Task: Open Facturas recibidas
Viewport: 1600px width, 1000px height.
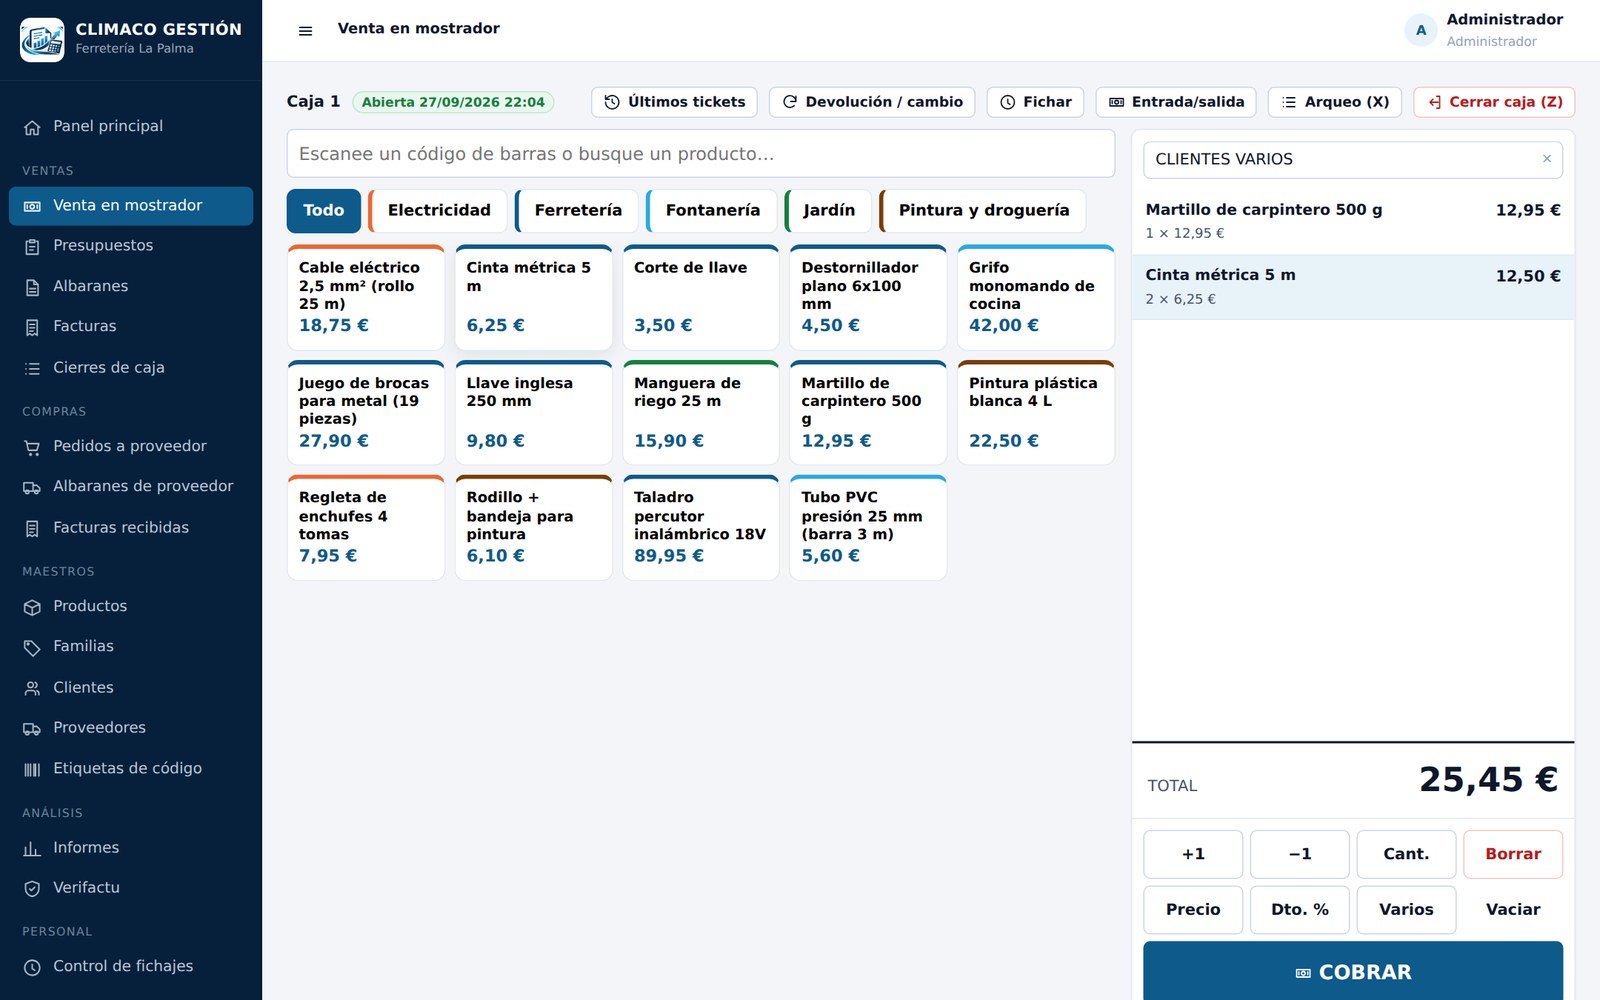Action: tap(131, 527)
